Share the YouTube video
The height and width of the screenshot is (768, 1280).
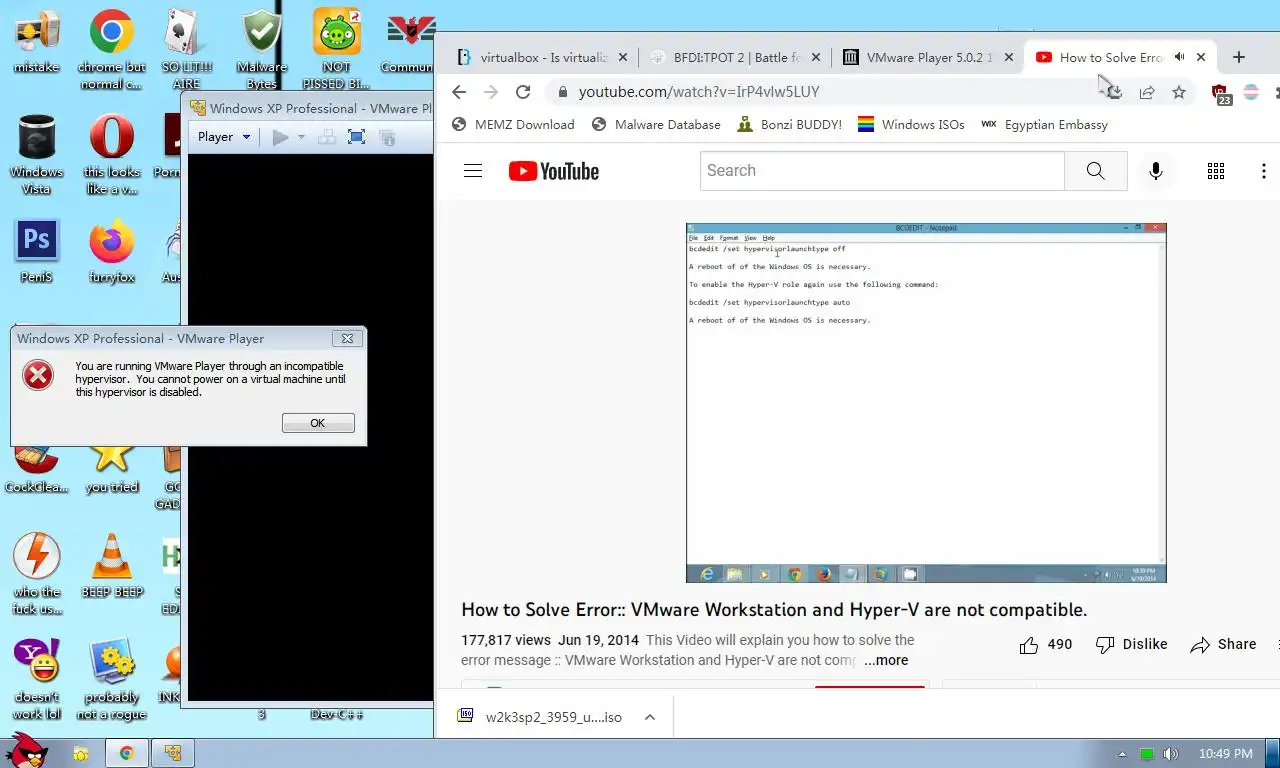(x=1223, y=645)
